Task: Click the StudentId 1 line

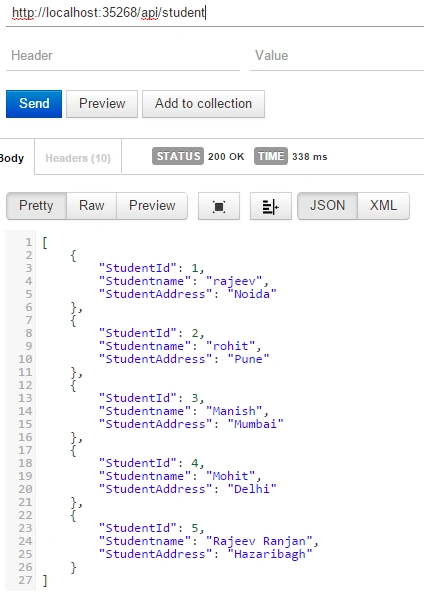Action: coord(151,268)
